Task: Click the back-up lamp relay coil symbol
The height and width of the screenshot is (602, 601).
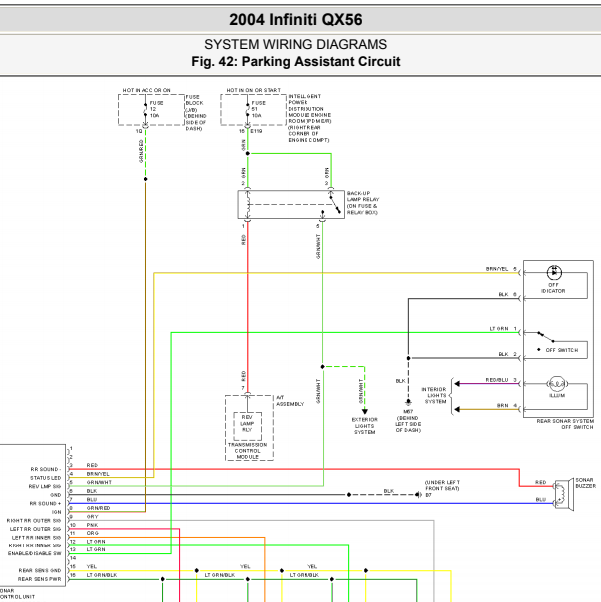Action: coord(248,205)
